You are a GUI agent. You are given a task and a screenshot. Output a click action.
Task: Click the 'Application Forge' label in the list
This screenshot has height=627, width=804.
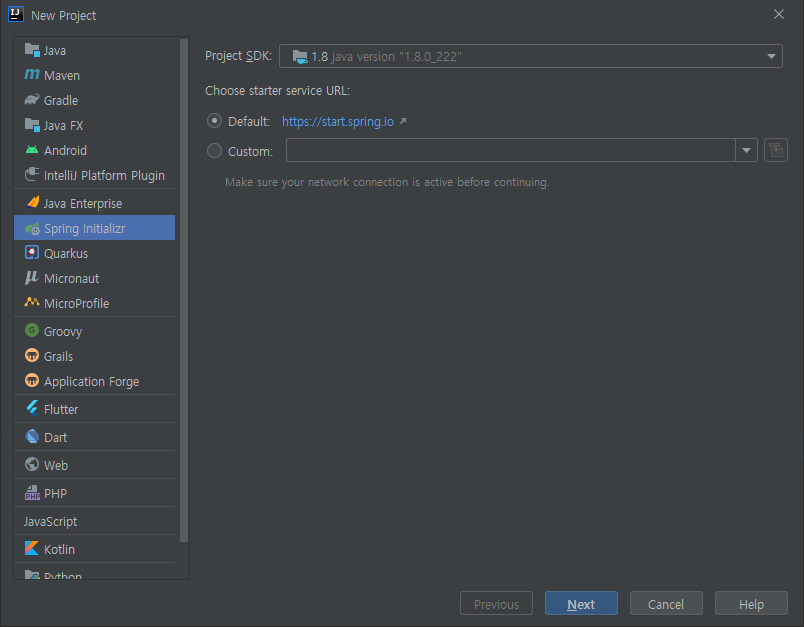tap(91, 381)
